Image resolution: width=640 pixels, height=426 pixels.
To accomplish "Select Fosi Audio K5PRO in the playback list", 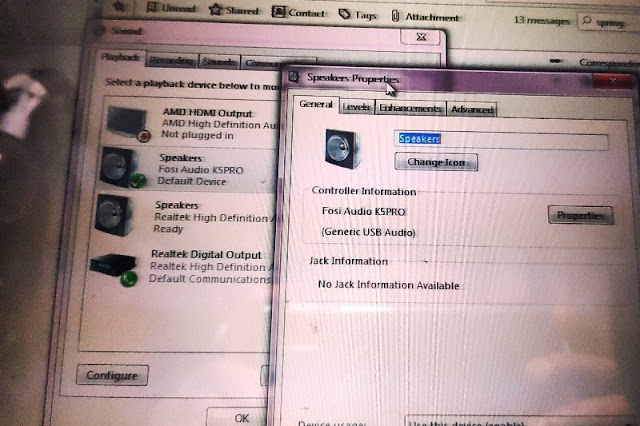I will click(x=200, y=170).
